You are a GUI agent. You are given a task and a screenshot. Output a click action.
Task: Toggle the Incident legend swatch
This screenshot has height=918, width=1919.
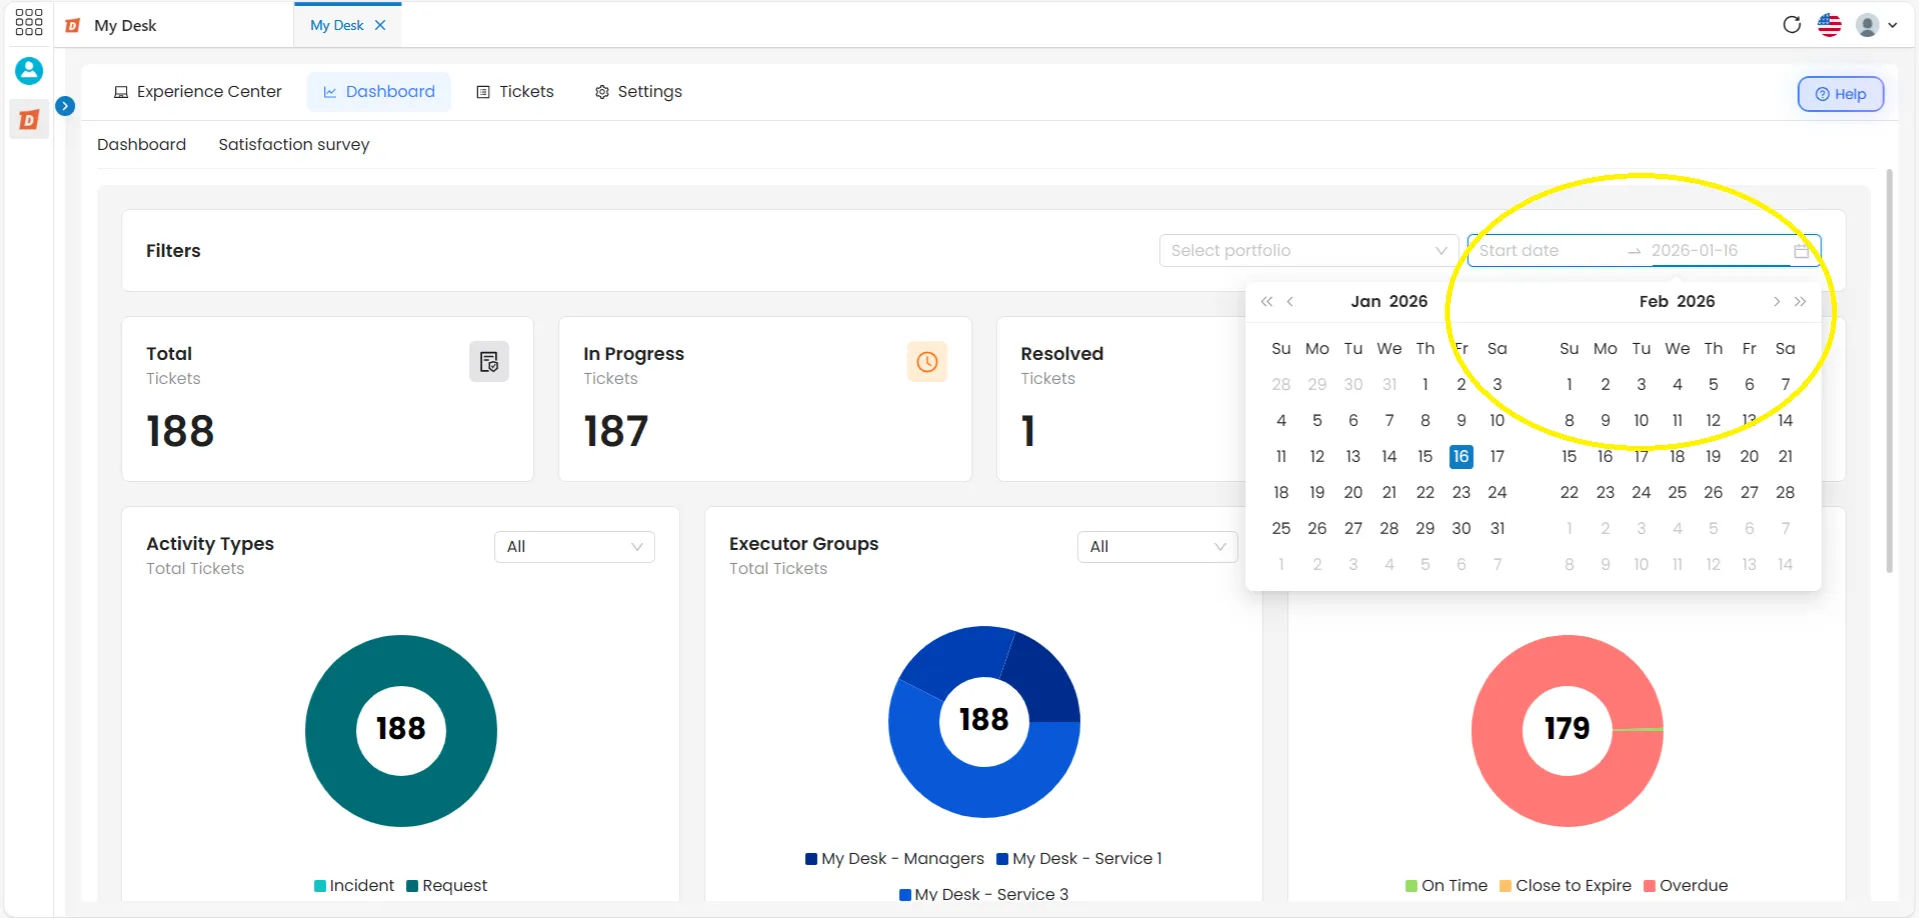[320, 886]
